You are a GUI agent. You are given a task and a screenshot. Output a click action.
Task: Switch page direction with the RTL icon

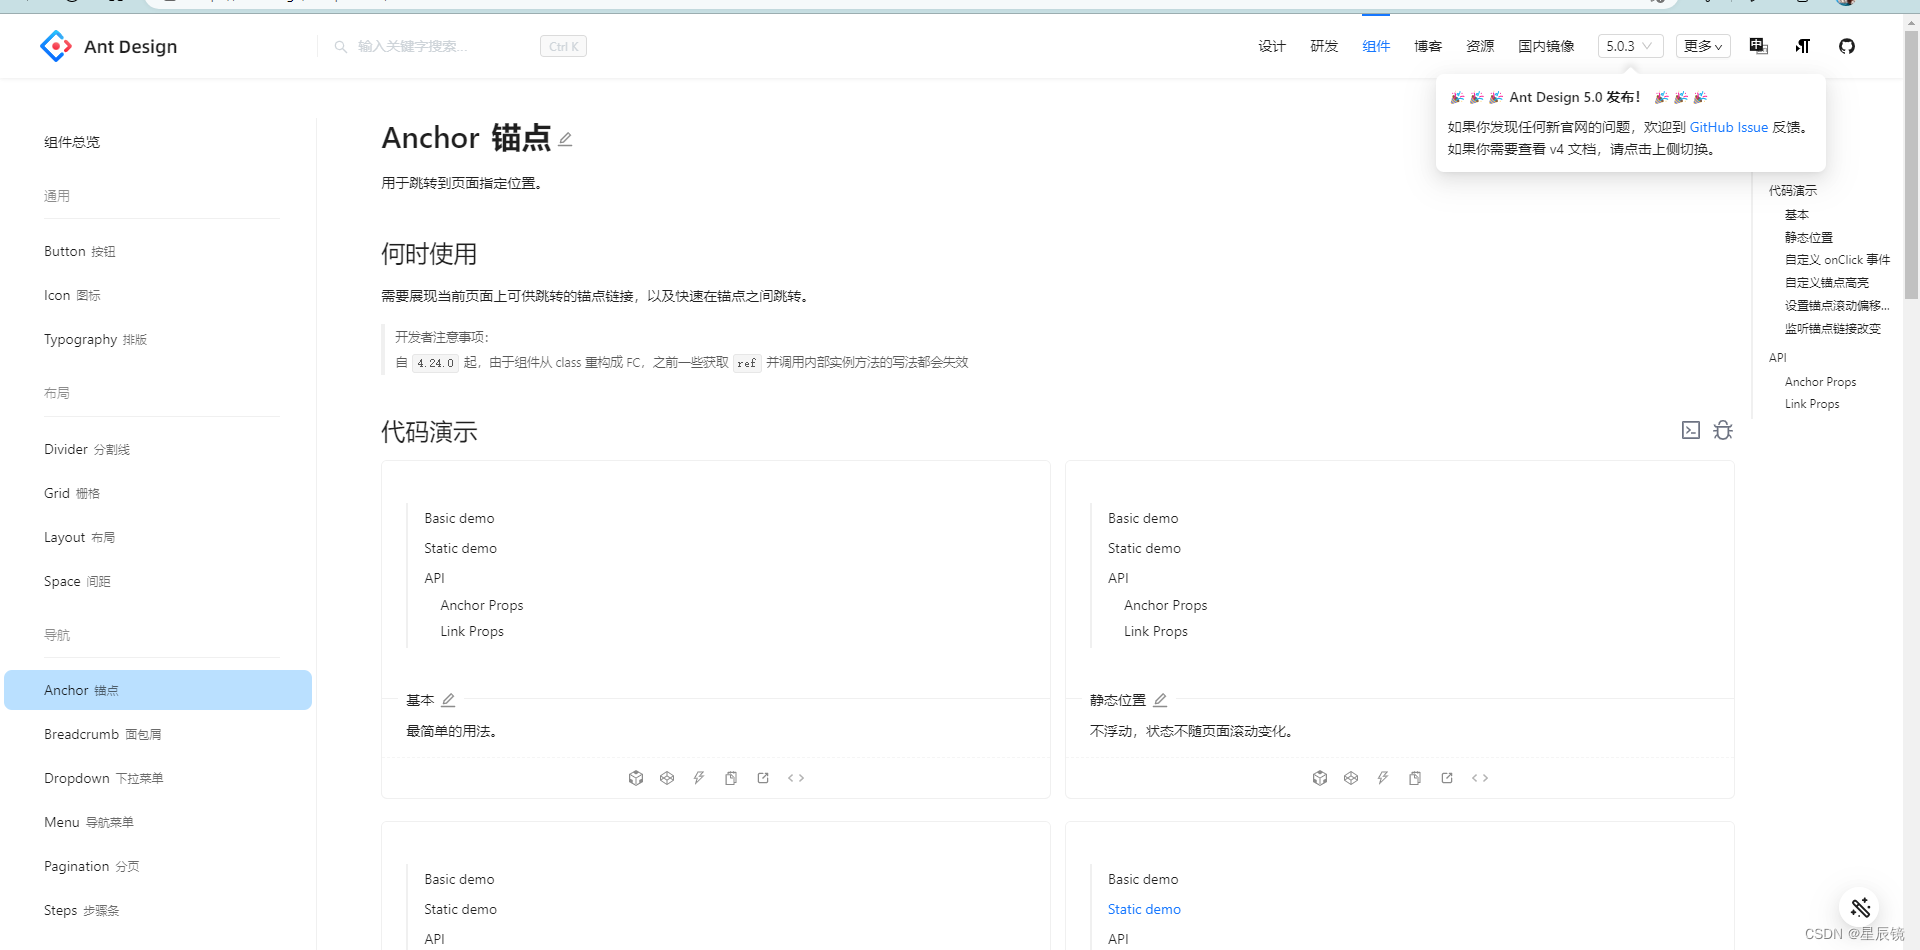click(x=1803, y=46)
